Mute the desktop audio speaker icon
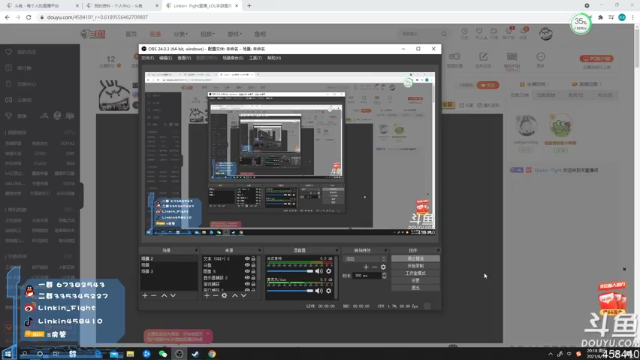Image resolution: width=640 pixels, height=360 pixels. pyautogui.click(x=319, y=271)
